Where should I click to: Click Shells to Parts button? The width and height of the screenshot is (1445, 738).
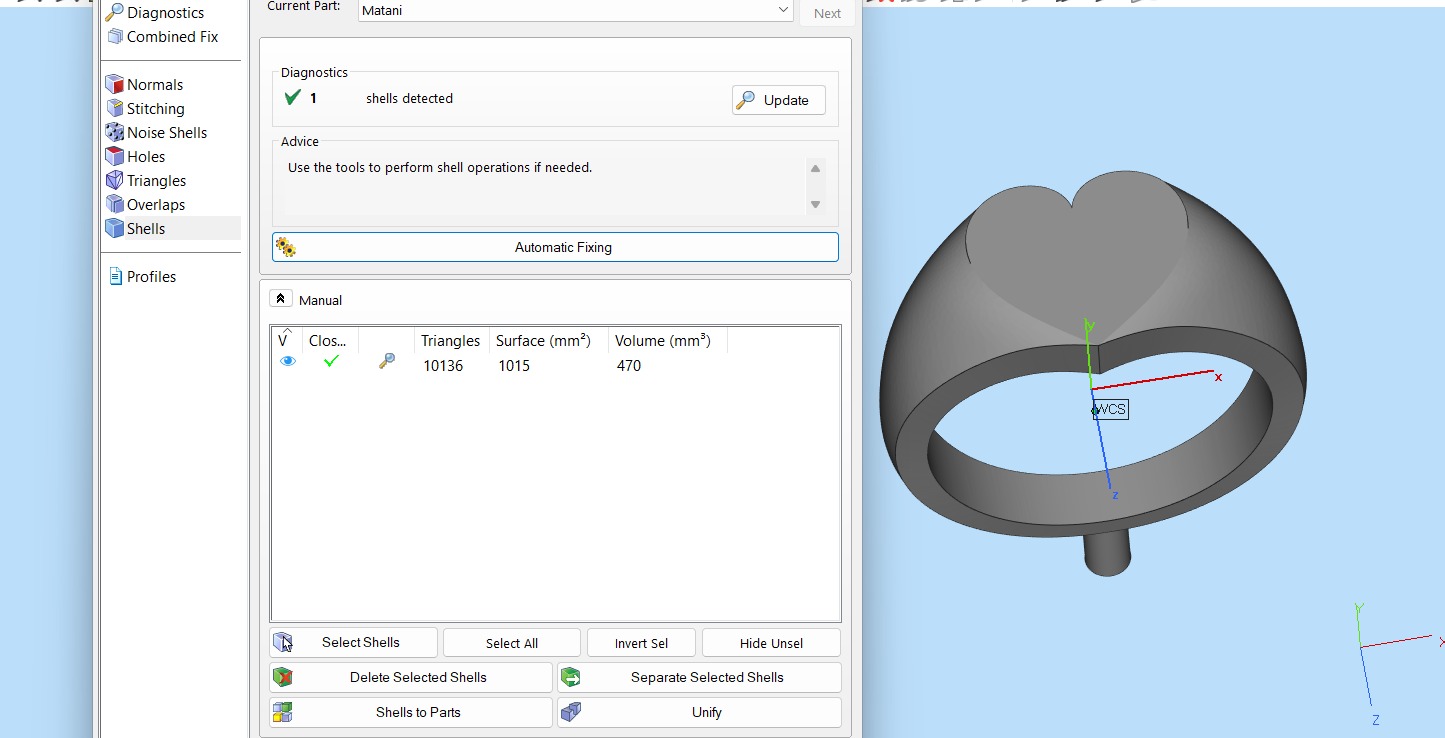point(411,712)
